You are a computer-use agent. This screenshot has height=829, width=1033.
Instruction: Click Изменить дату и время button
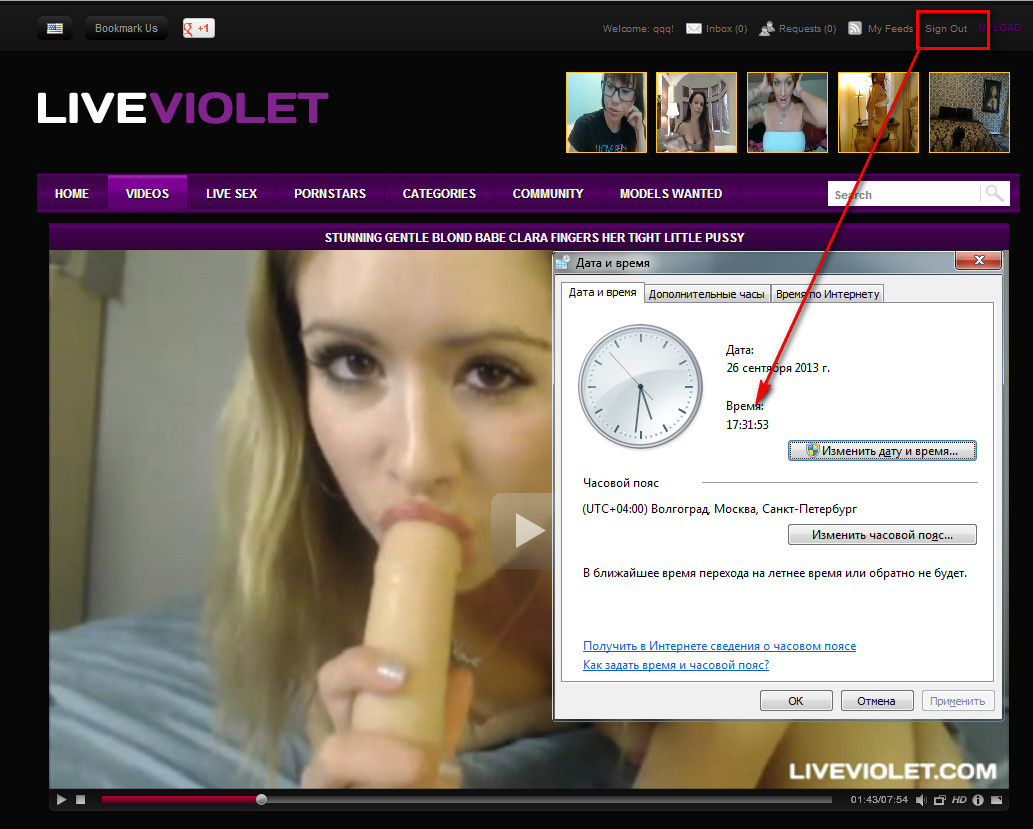pos(881,451)
